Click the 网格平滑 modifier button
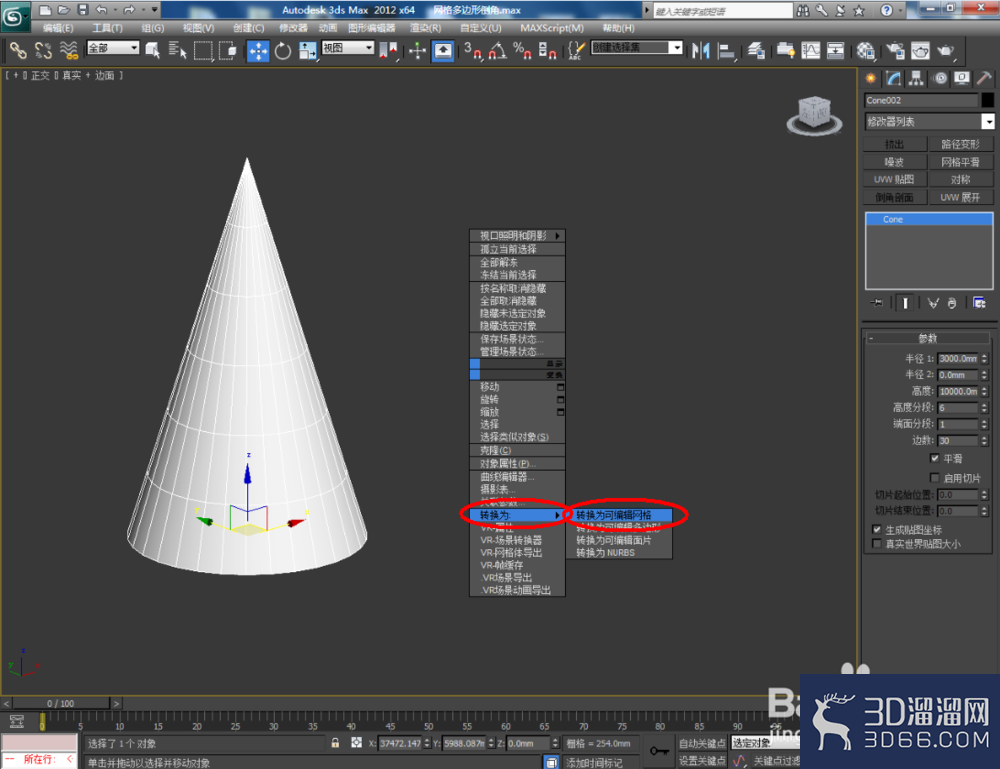Screen dimensions: 1000x769 click(960, 162)
